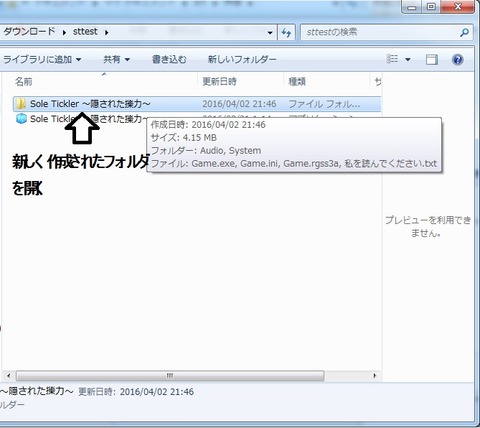Close the Explorer window

pos(457,6)
